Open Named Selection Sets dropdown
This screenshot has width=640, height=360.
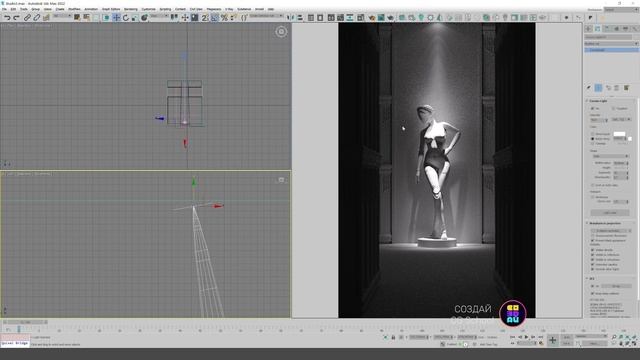tap(267, 16)
